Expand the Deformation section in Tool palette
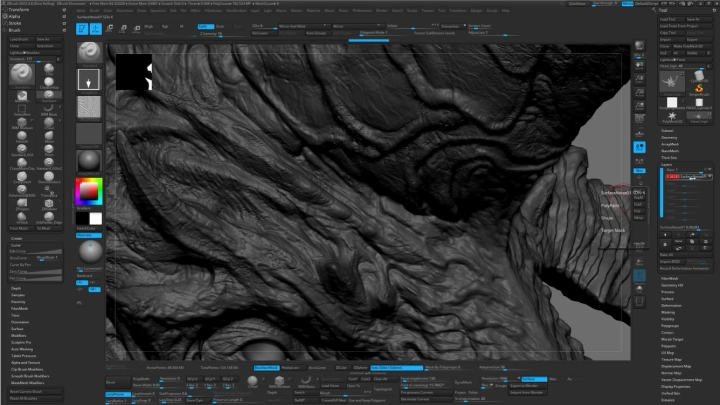720x405 pixels. pyautogui.click(x=671, y=305)
